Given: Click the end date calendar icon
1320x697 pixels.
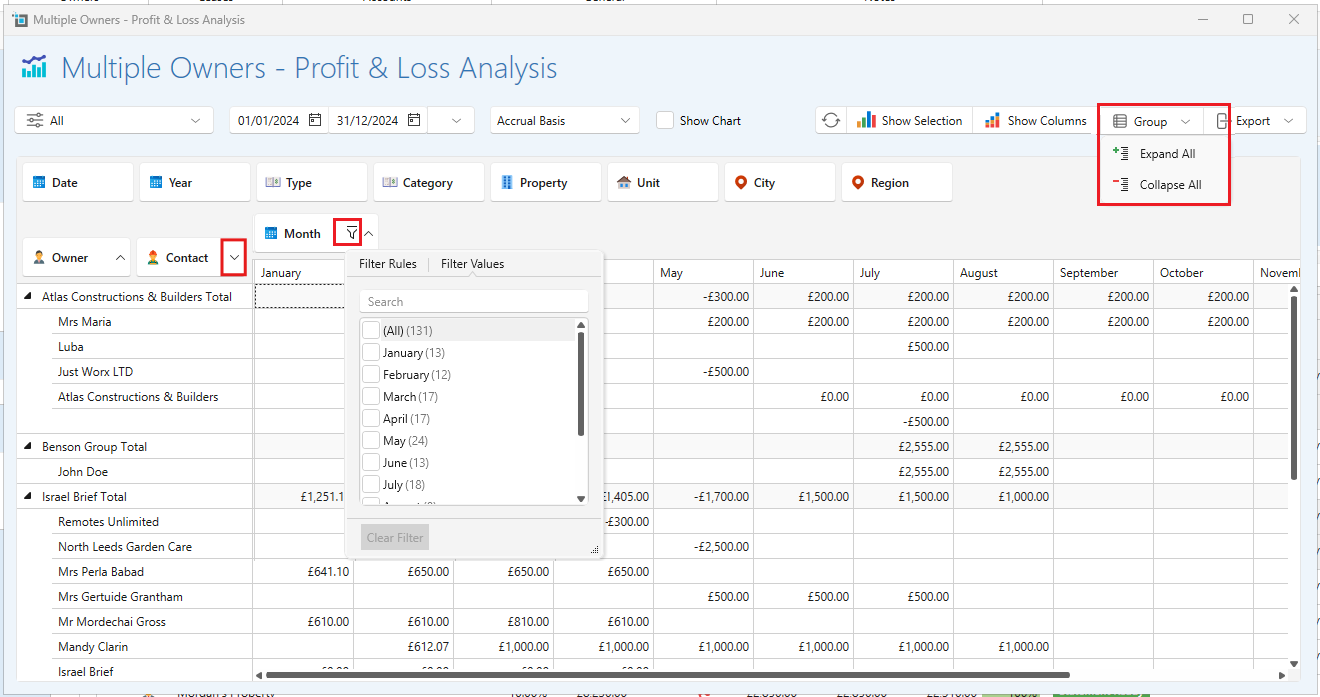Looking at the screenshot, I should [x=414, y=120].
